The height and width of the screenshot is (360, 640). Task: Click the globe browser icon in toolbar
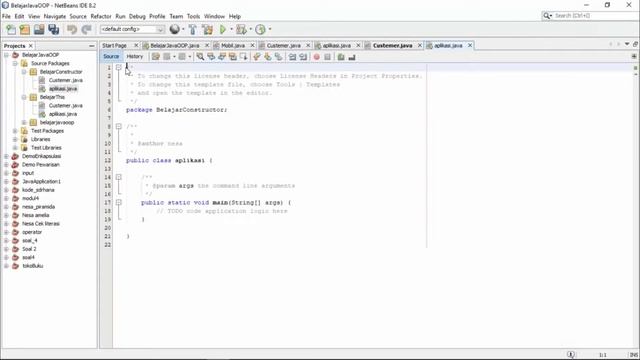click(175, 29)
